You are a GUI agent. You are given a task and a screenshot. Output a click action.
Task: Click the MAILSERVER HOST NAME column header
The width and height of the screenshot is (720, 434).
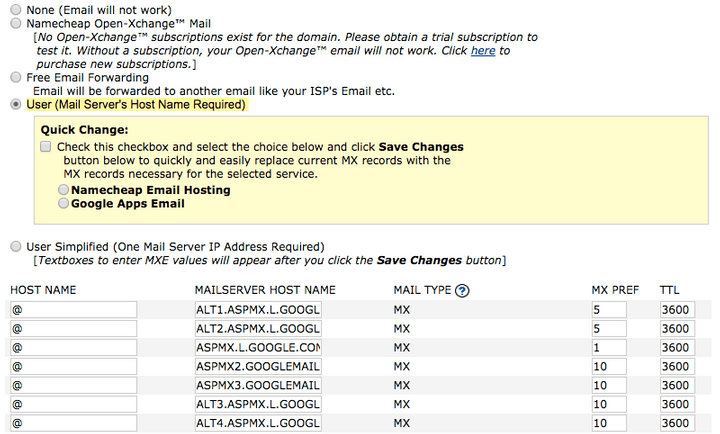tap(265, 290)
